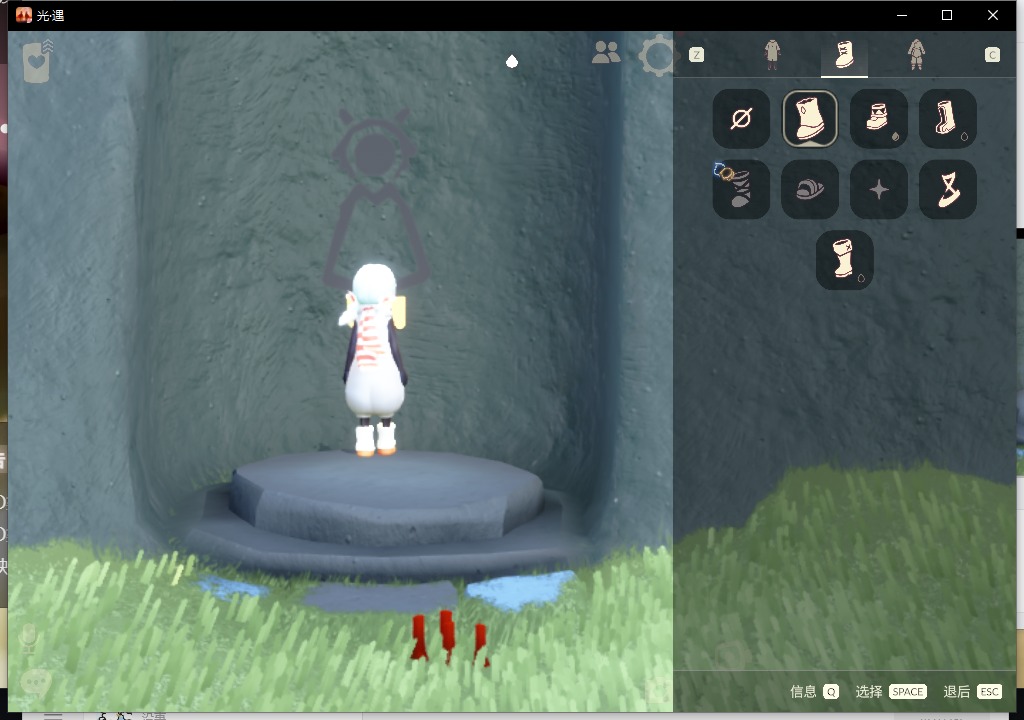Switch to the shoes category tab
Image resolution: width=1024 pixels, height=720 pixels.
click(x=844, y=55)
